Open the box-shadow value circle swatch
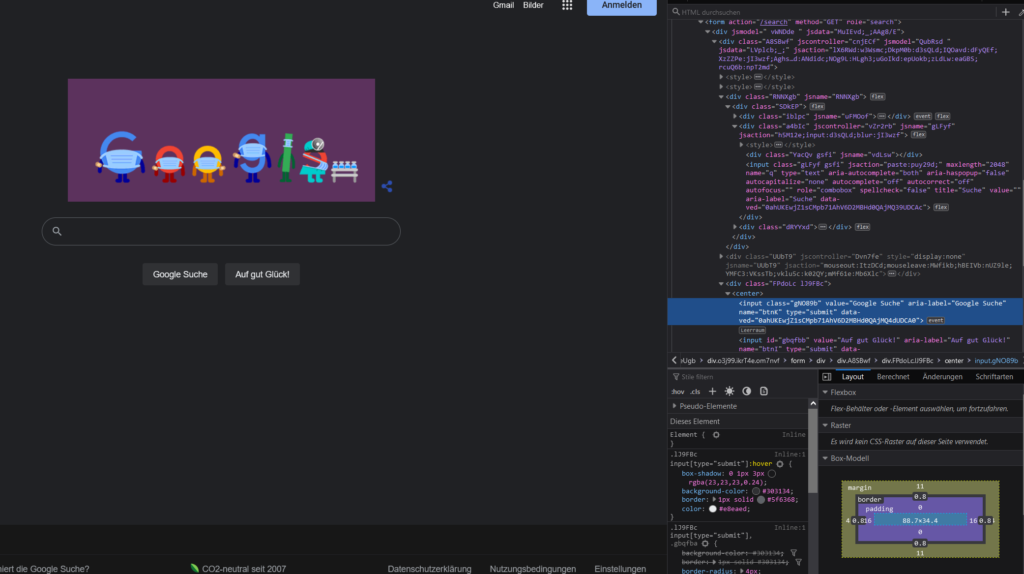The width and height of the screenshot is (1024, 574). tap(772, 473)
